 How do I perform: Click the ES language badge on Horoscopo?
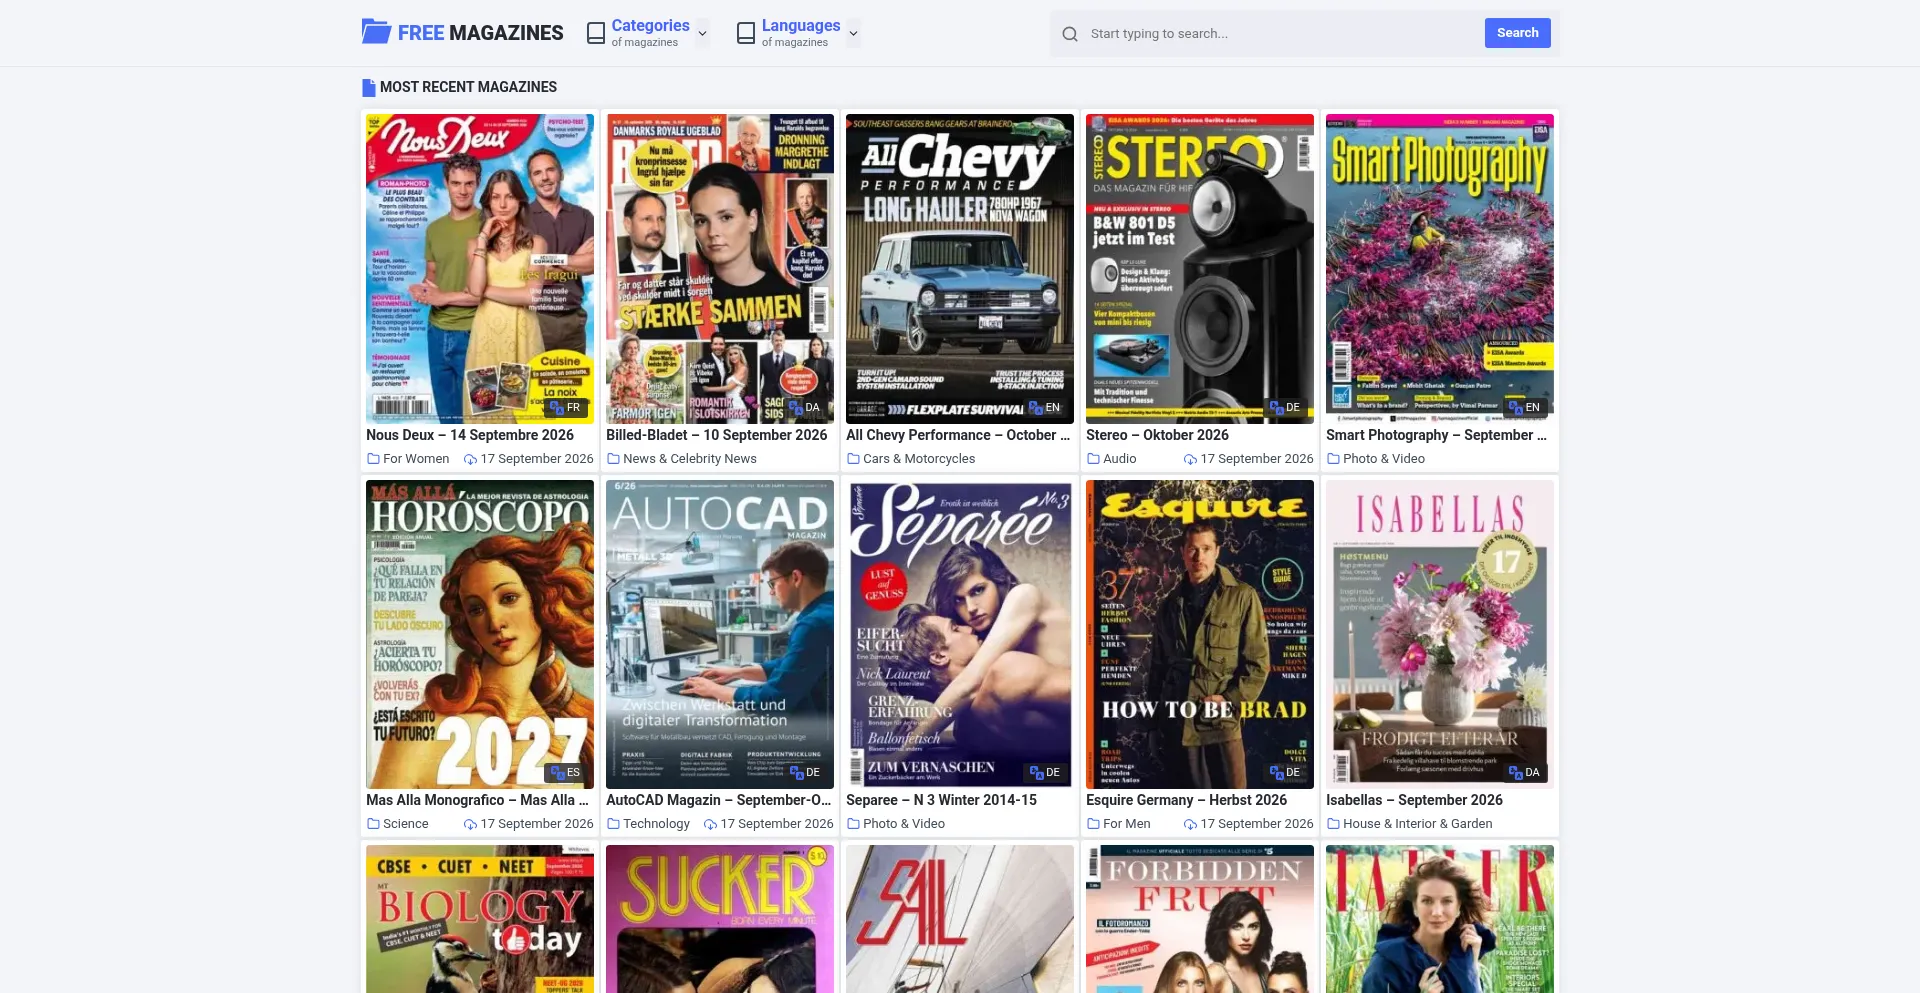tap(566, 772)
